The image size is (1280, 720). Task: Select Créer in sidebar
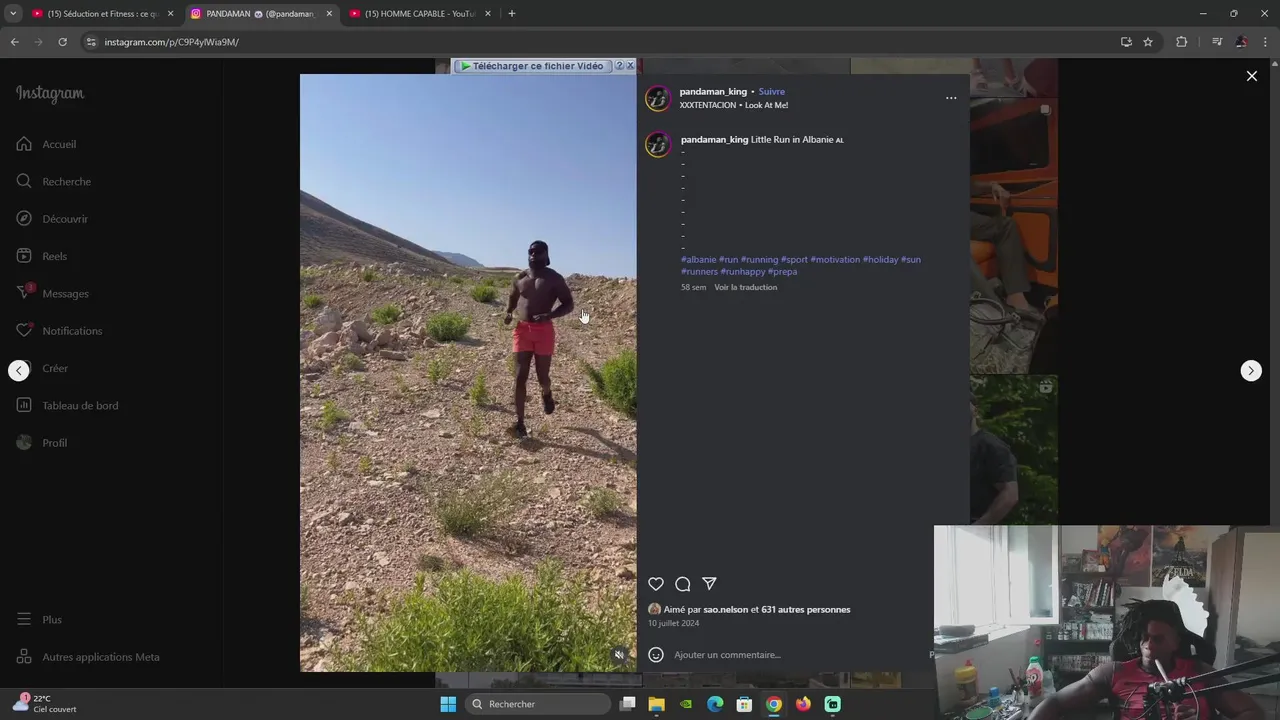tap(42, 368)
